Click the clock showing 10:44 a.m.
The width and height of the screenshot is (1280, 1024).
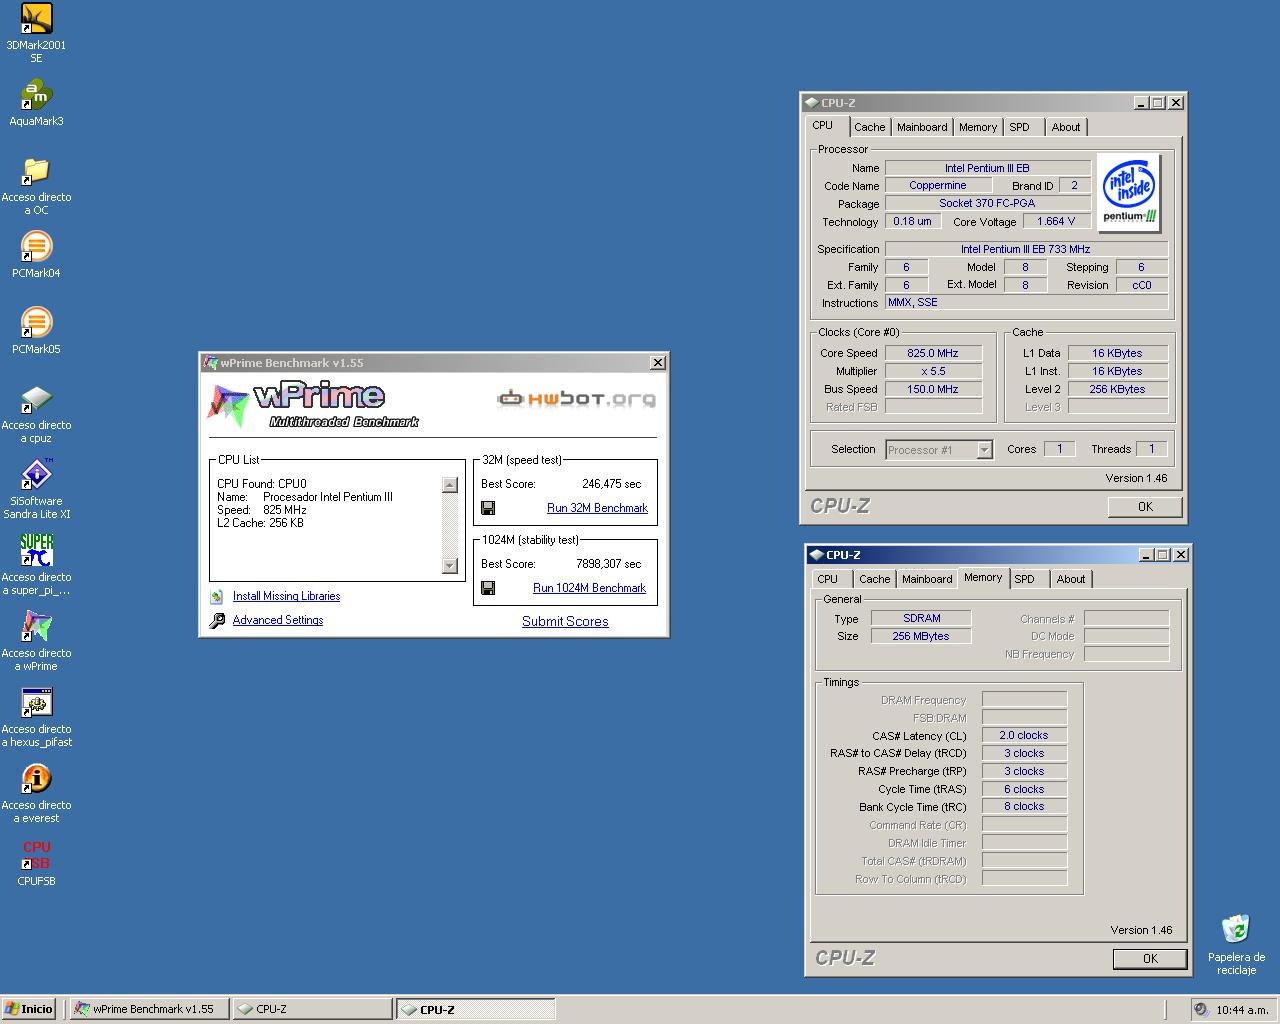click(1242, 1010)
